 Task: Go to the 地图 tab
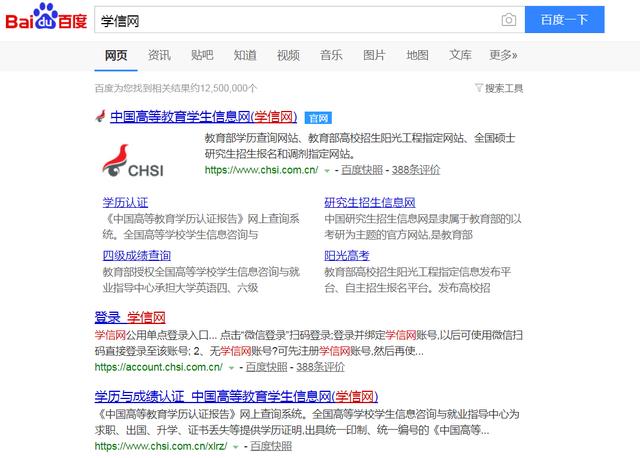click(417, 54)
